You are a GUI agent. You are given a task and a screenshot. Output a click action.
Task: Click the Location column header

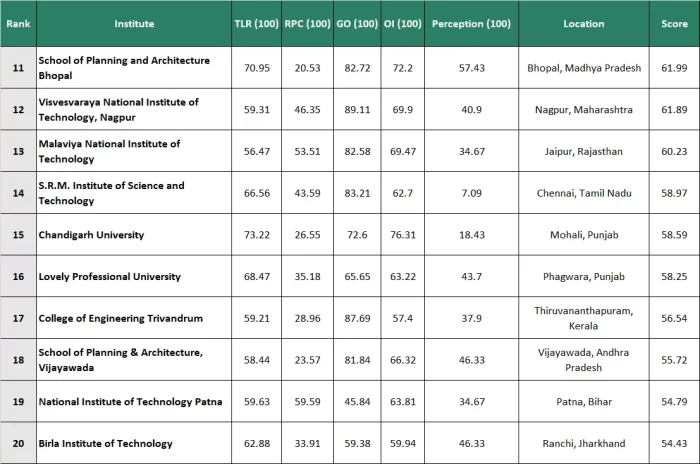pyautogui.click(x=583, y=23)
